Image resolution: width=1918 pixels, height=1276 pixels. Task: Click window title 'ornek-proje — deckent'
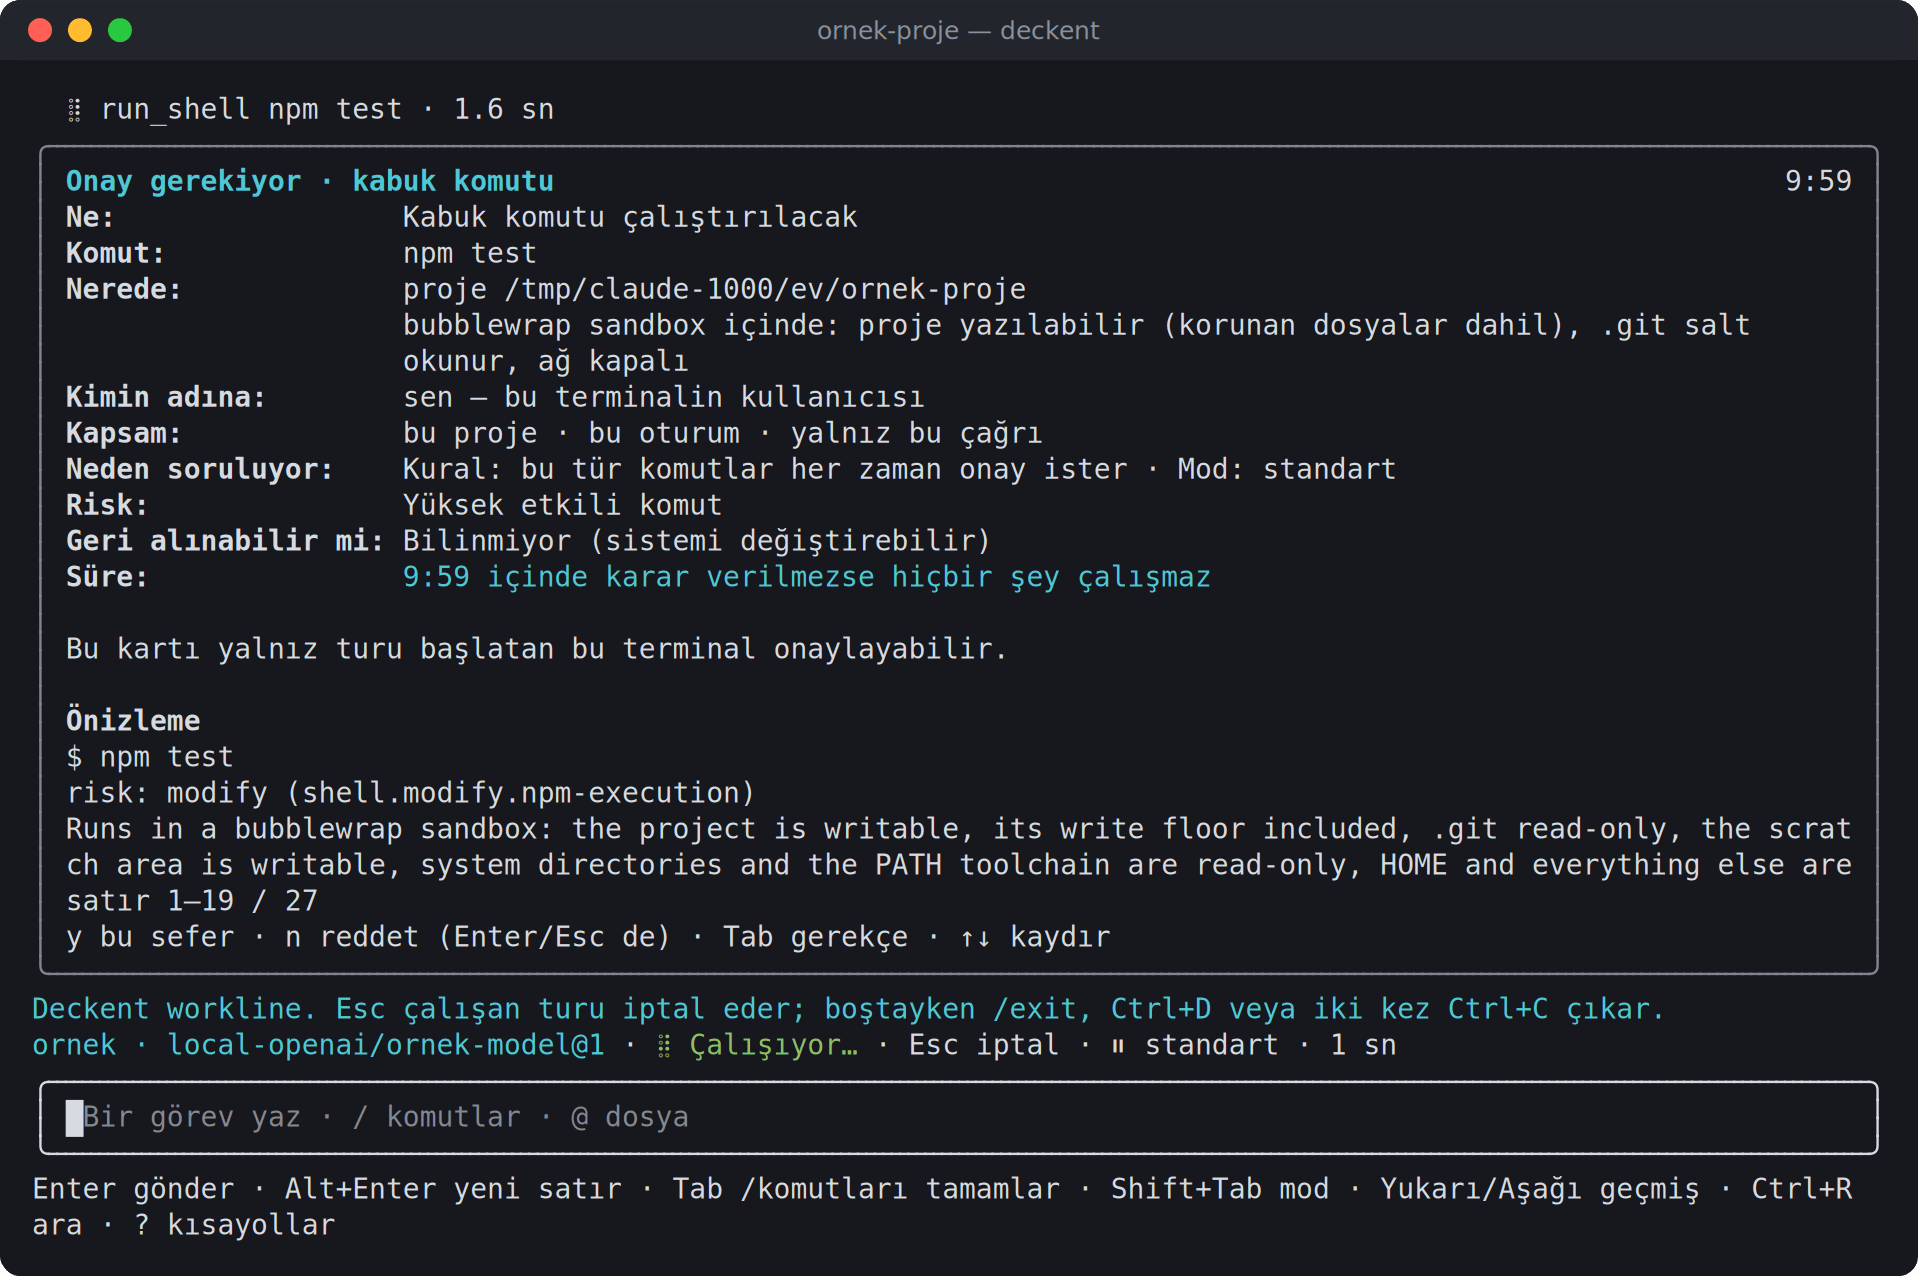click(x=958, y=30)
